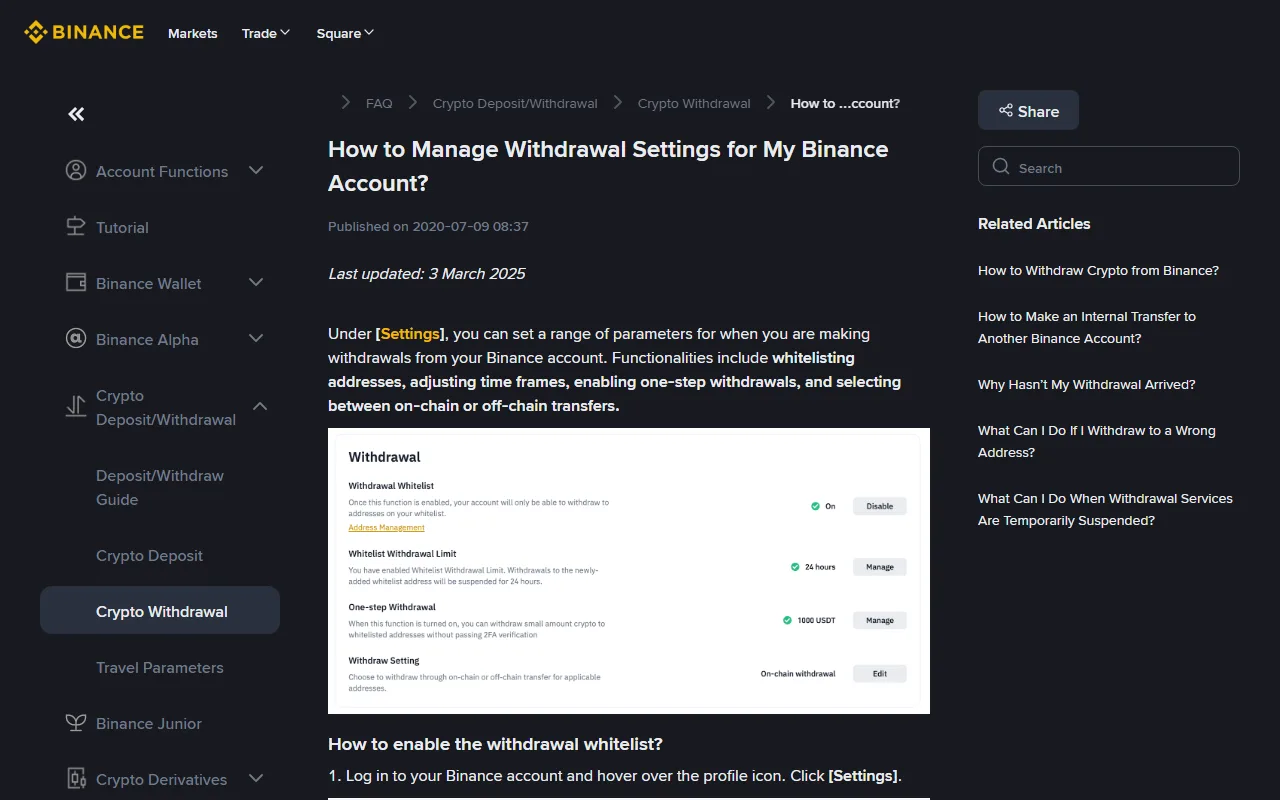This screenshot has height=800, width=1280.
Task: Click the article title heading
Action: 608,166
